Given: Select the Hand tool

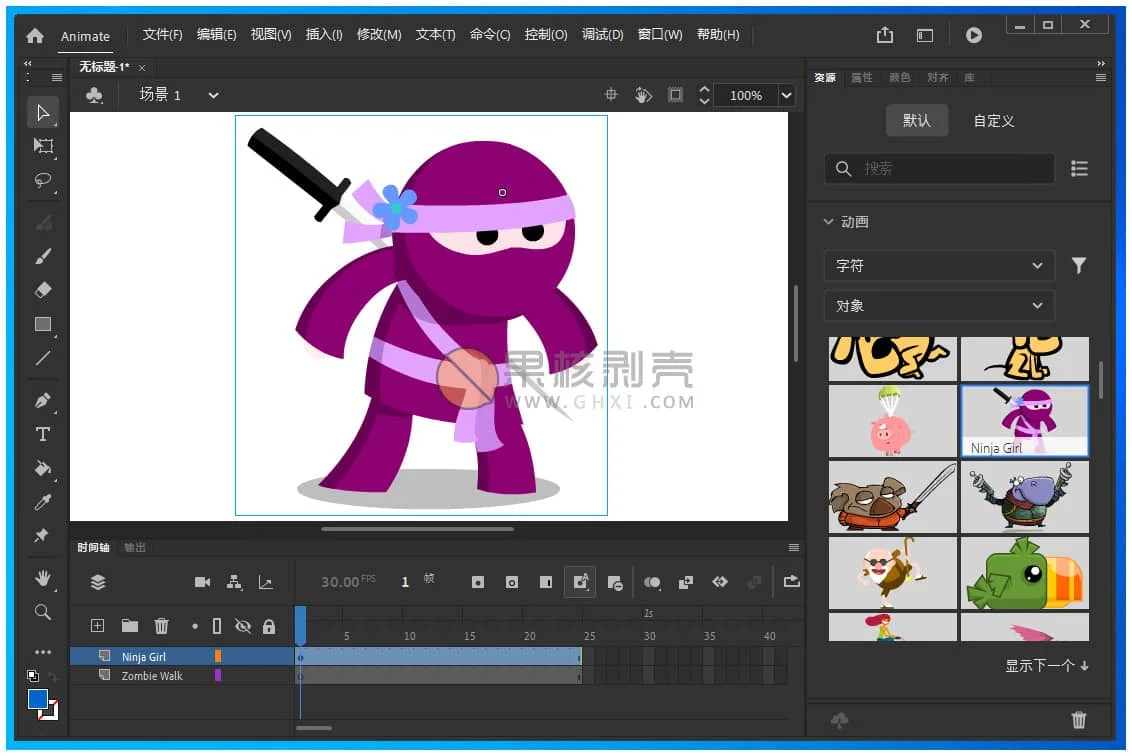Looking at the screenshot, I should [43, 578].
